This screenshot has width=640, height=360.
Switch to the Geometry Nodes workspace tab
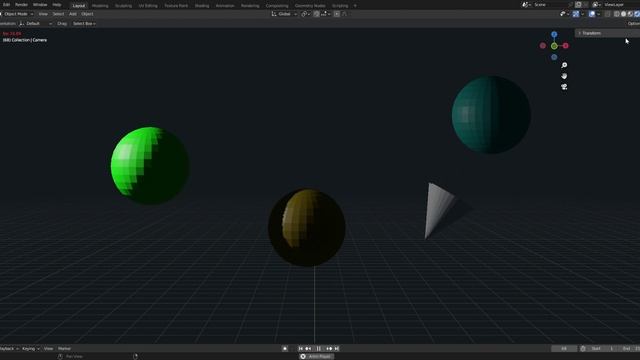click(x=310, y=6)
